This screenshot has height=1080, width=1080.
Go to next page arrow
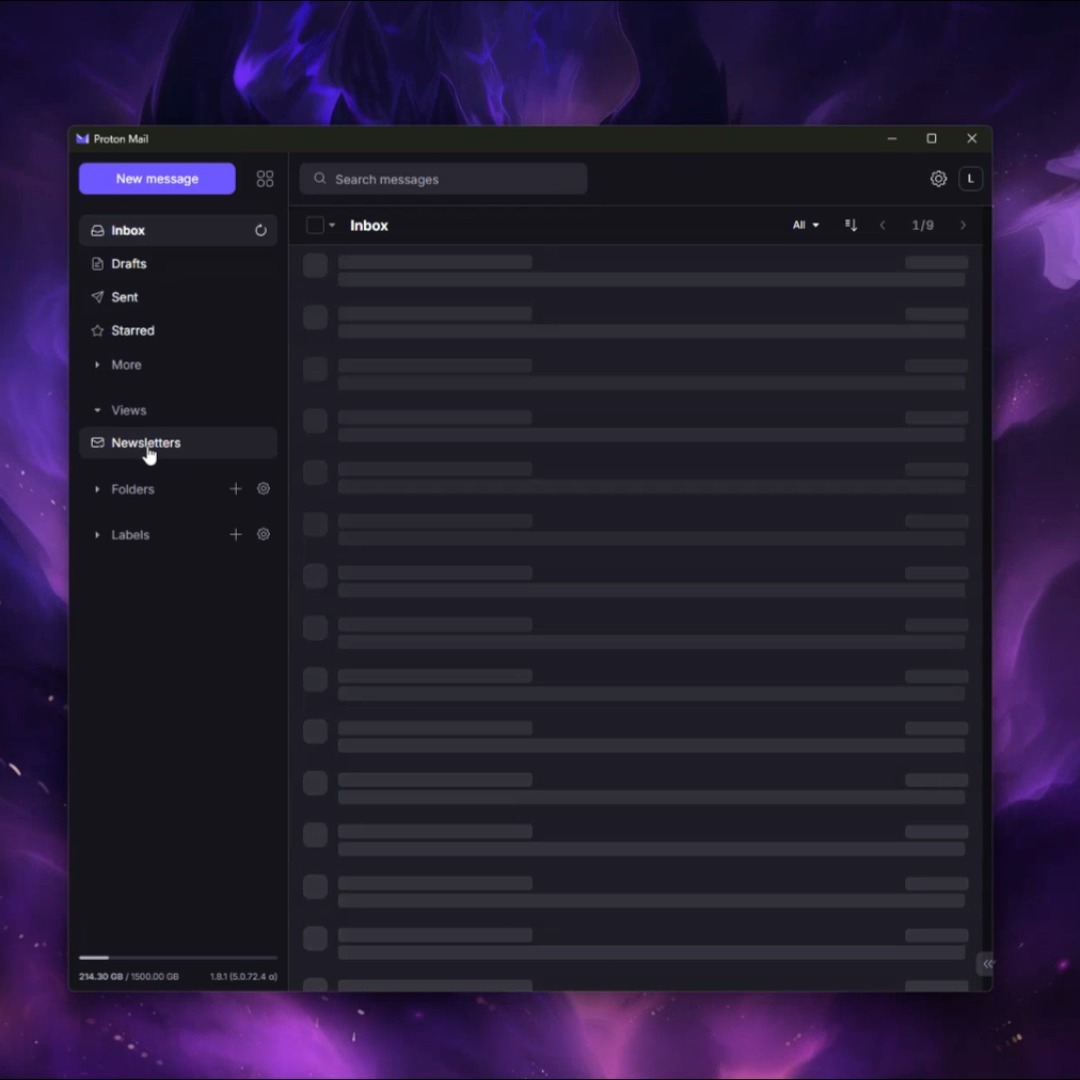(963, 225)
